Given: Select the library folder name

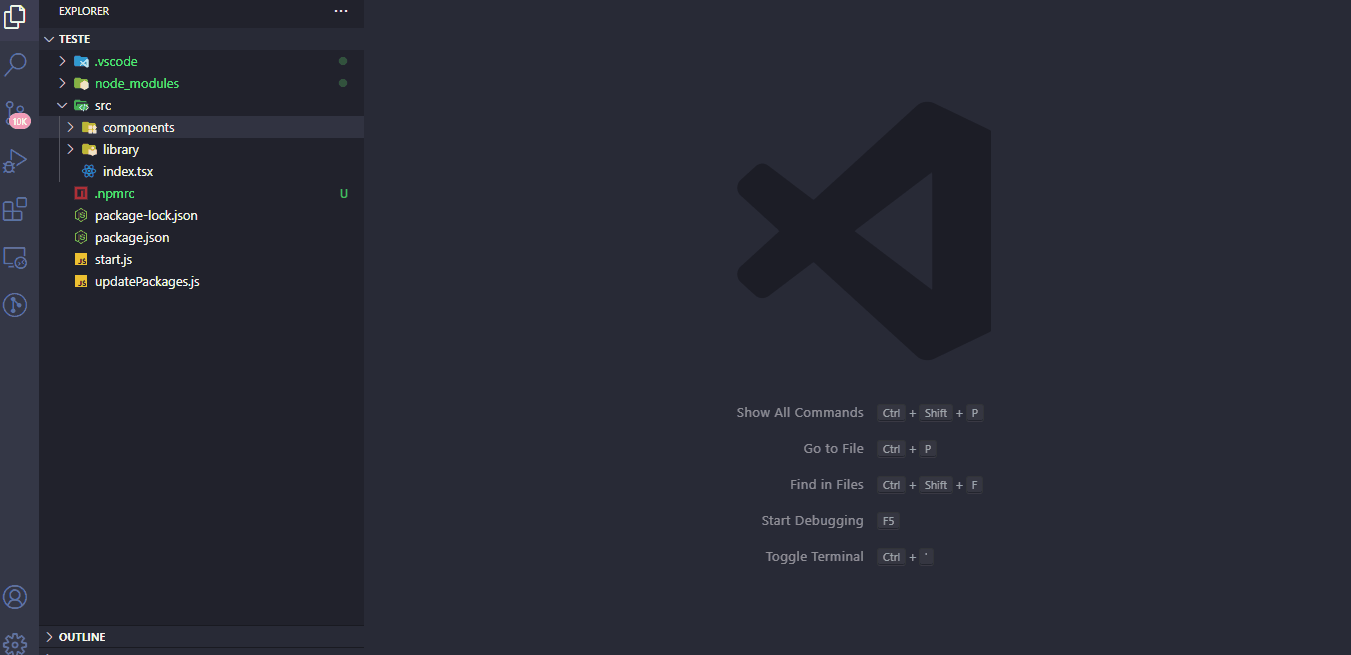Looking at the screenshot, I should (x=121, y=149).
